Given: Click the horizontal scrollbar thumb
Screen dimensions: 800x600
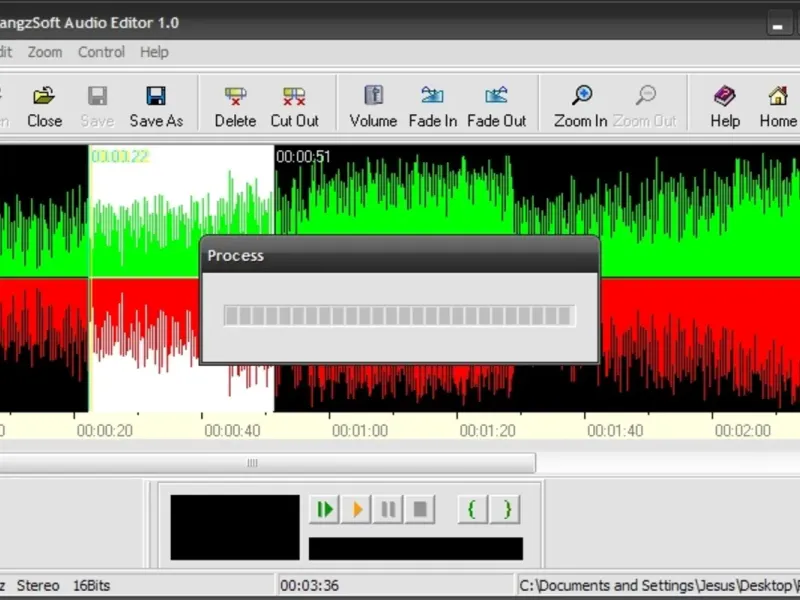Looking at the screenshot, I should point(267,463).
